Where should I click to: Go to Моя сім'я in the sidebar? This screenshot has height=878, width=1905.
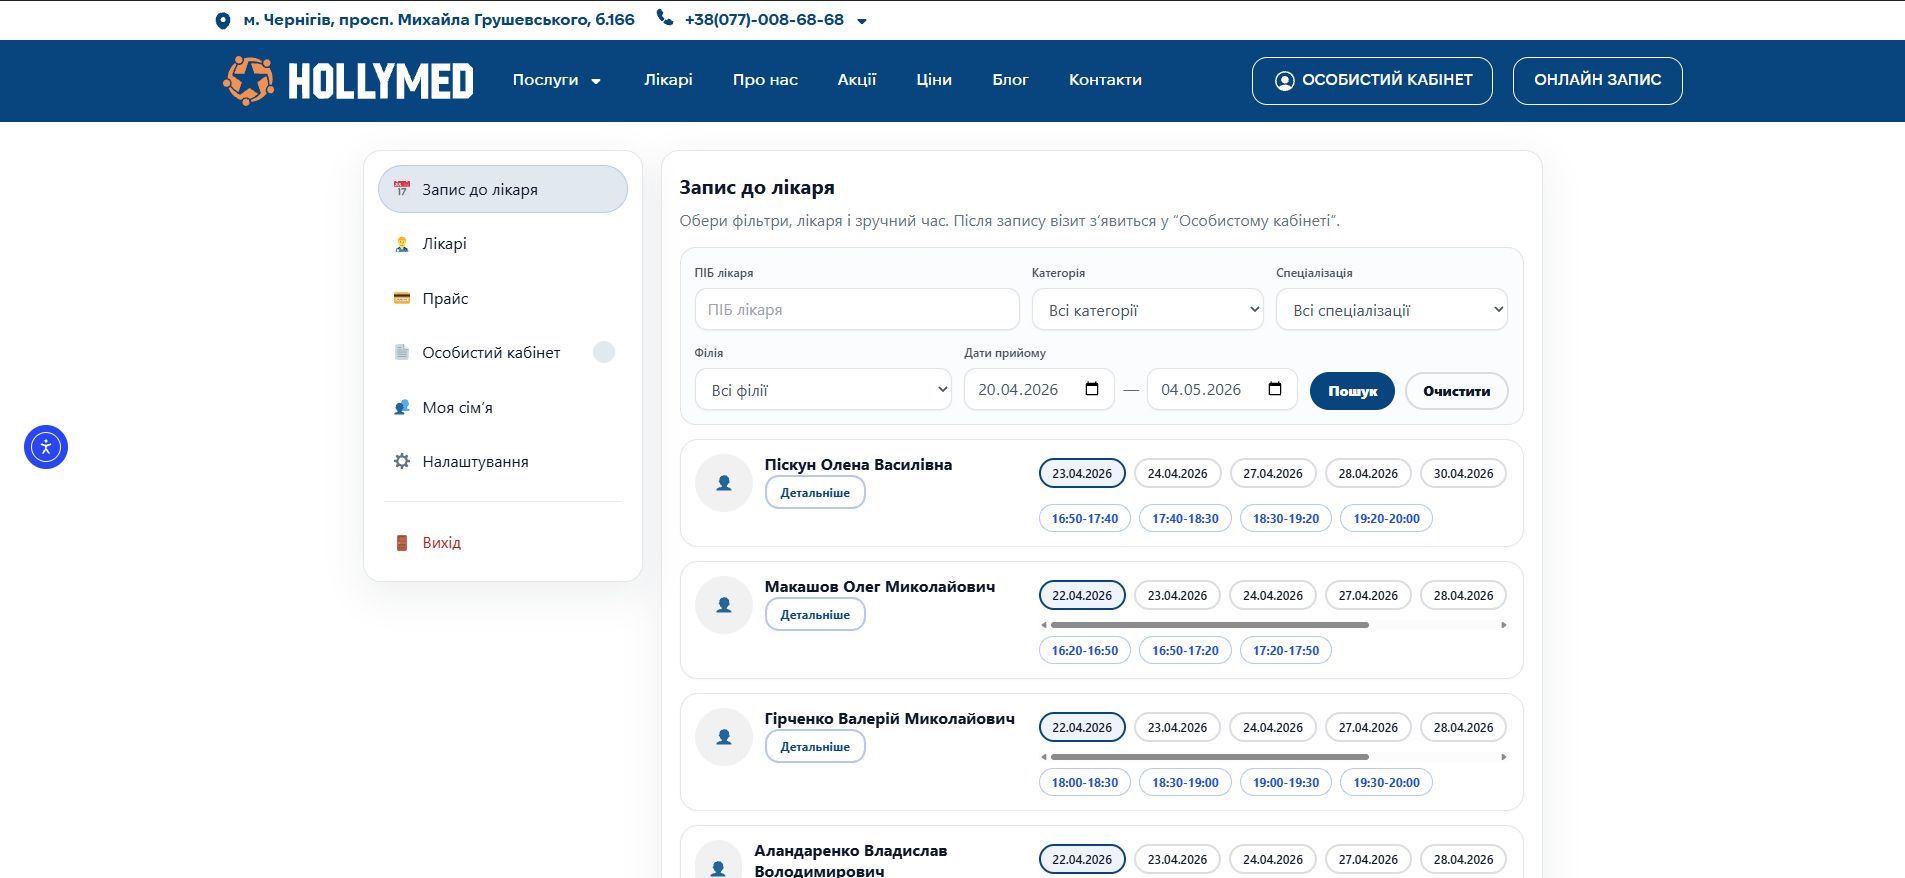pos(457,407)
